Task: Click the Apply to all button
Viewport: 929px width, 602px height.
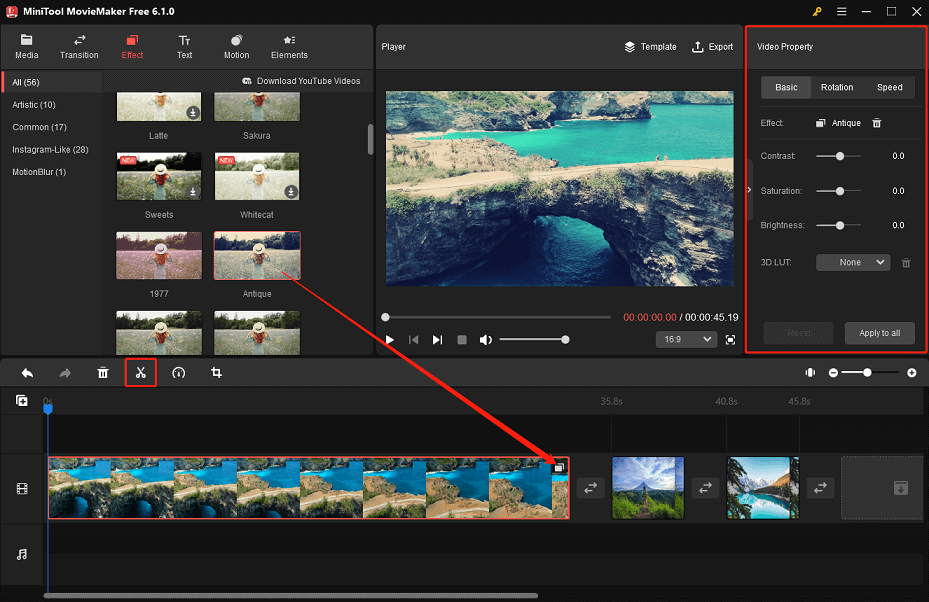Action: coord(879,333)
